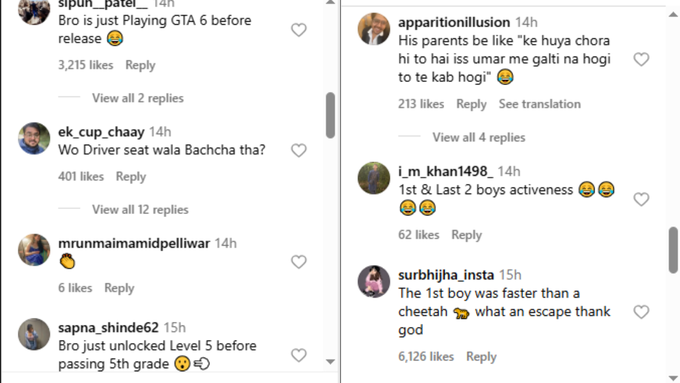The height and width of the screenshot is (383, 680).
Task: Open apparitionillusion's avatar
Action: point(374,29)
